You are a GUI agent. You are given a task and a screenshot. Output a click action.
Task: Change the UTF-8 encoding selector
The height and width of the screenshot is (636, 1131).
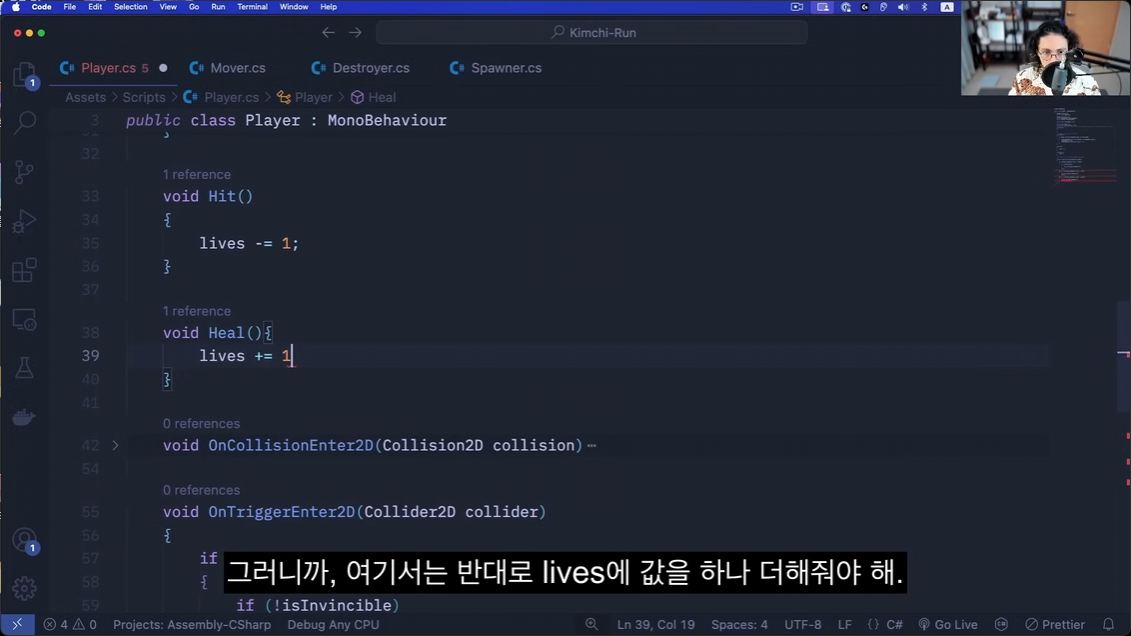click(803, 624)
